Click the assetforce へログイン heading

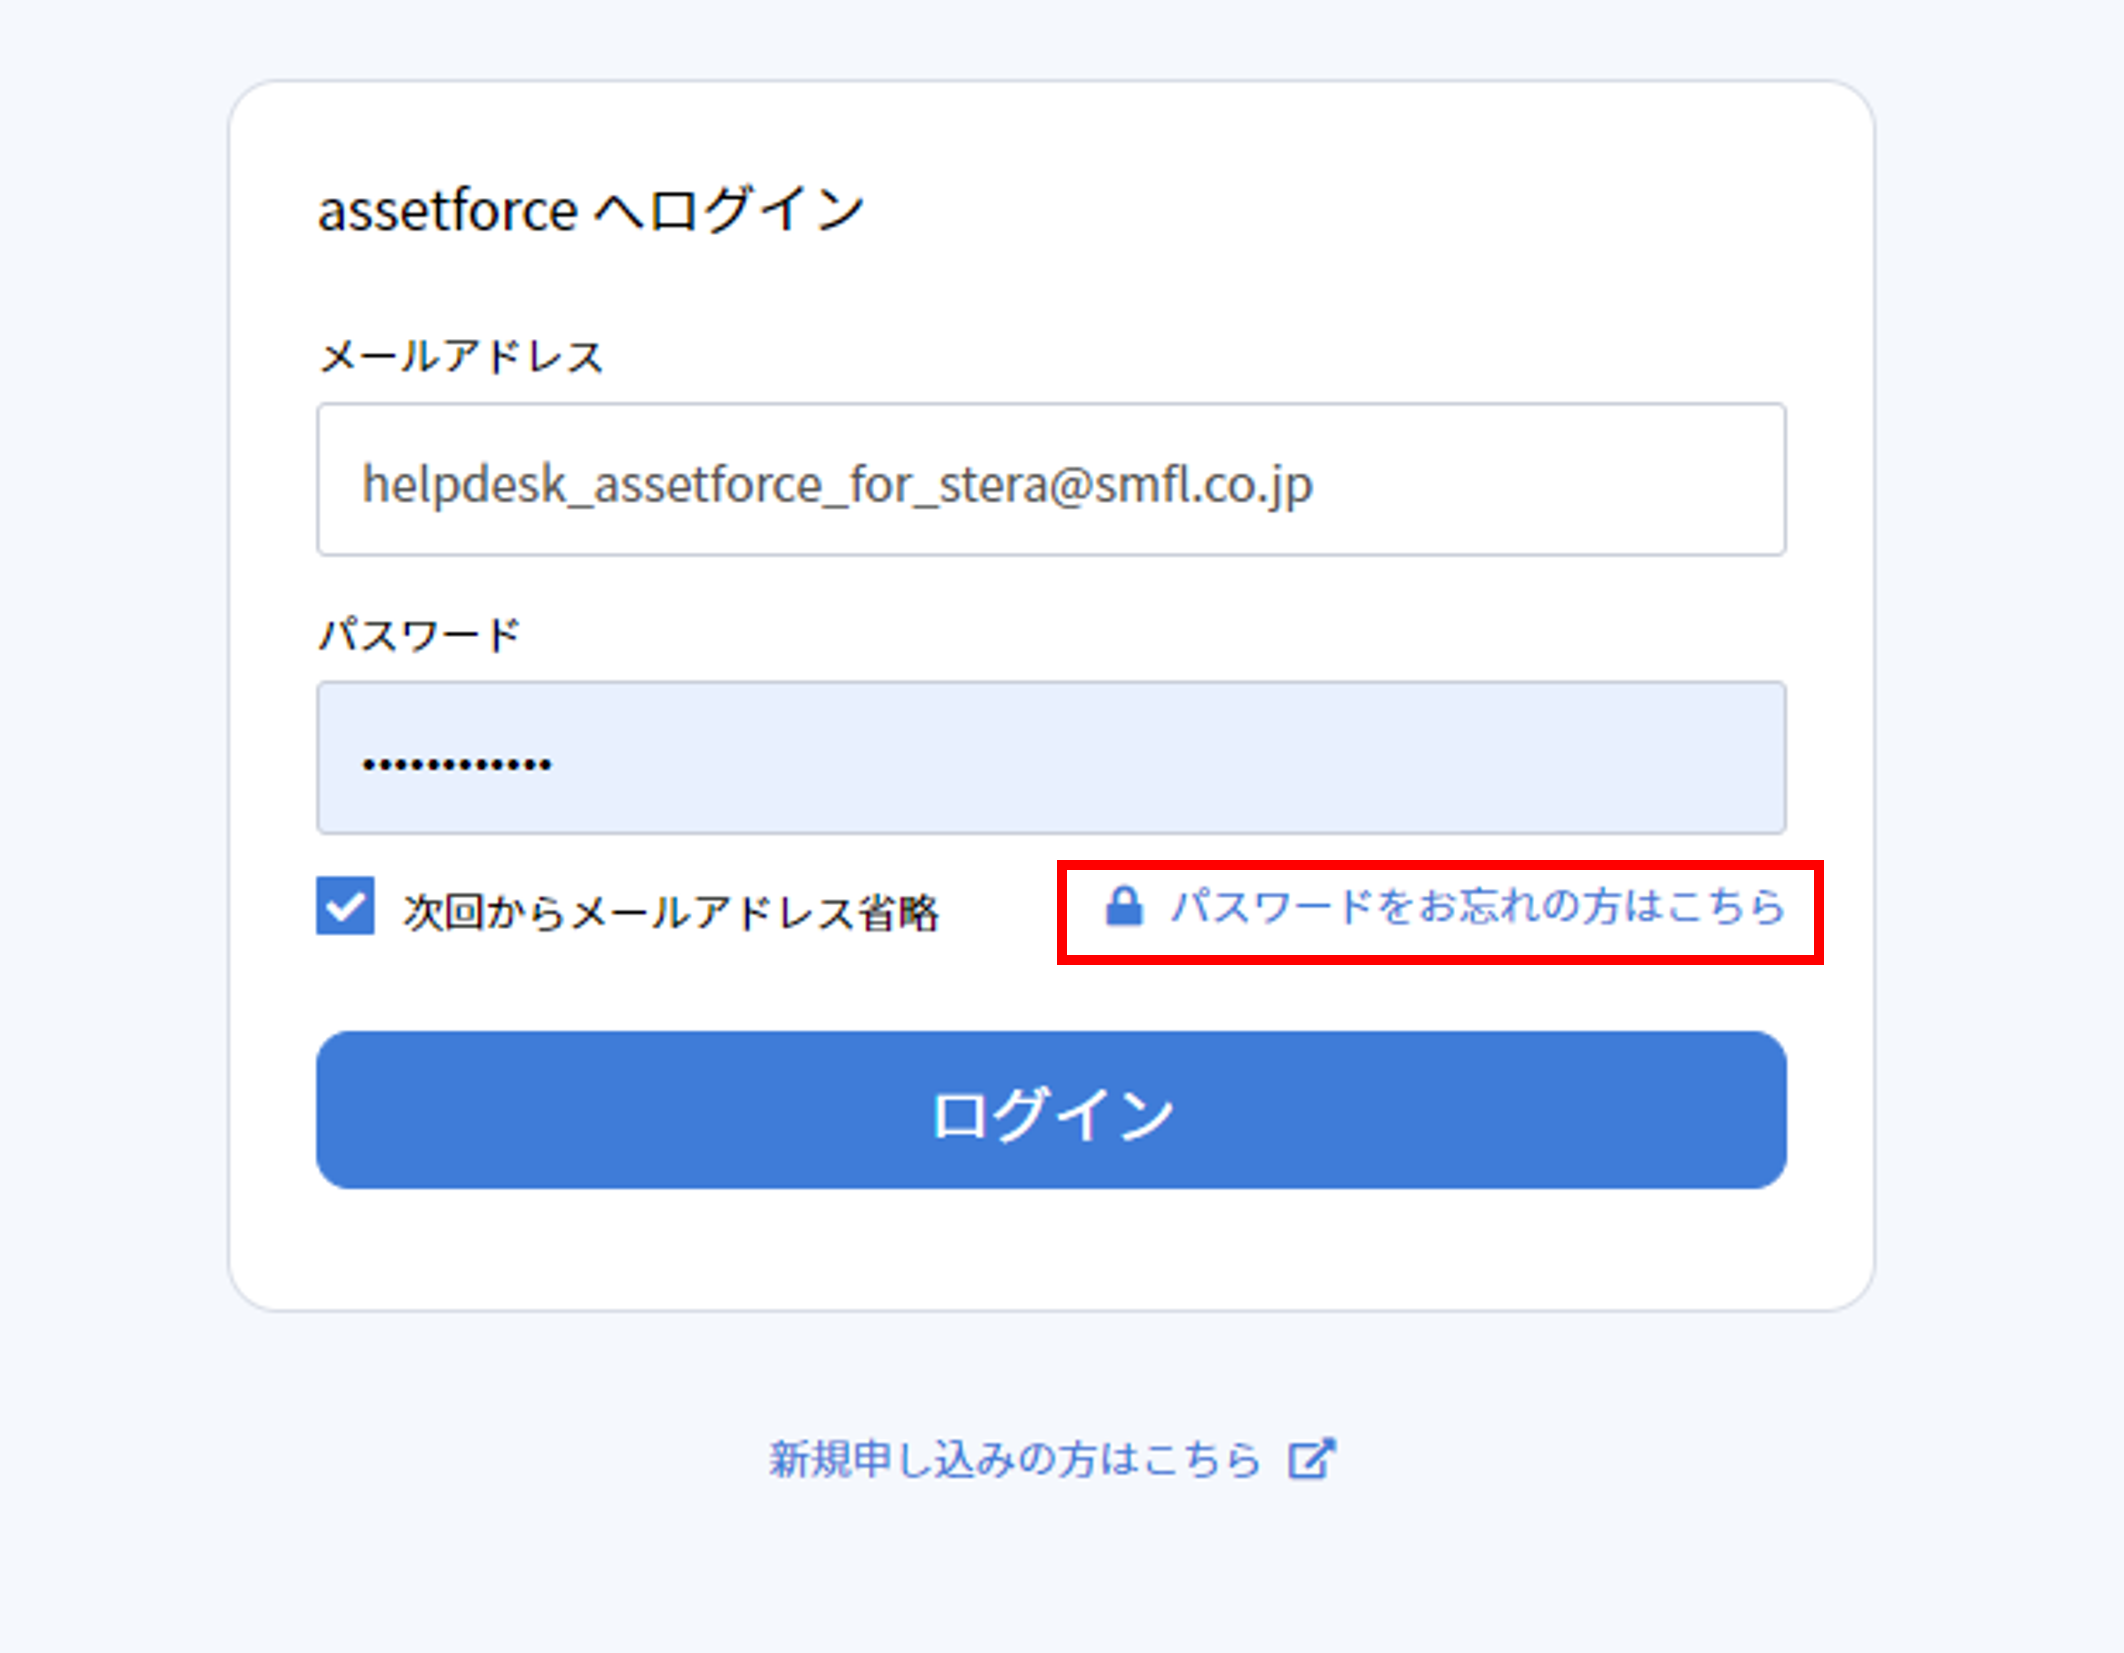pos(592,210)
